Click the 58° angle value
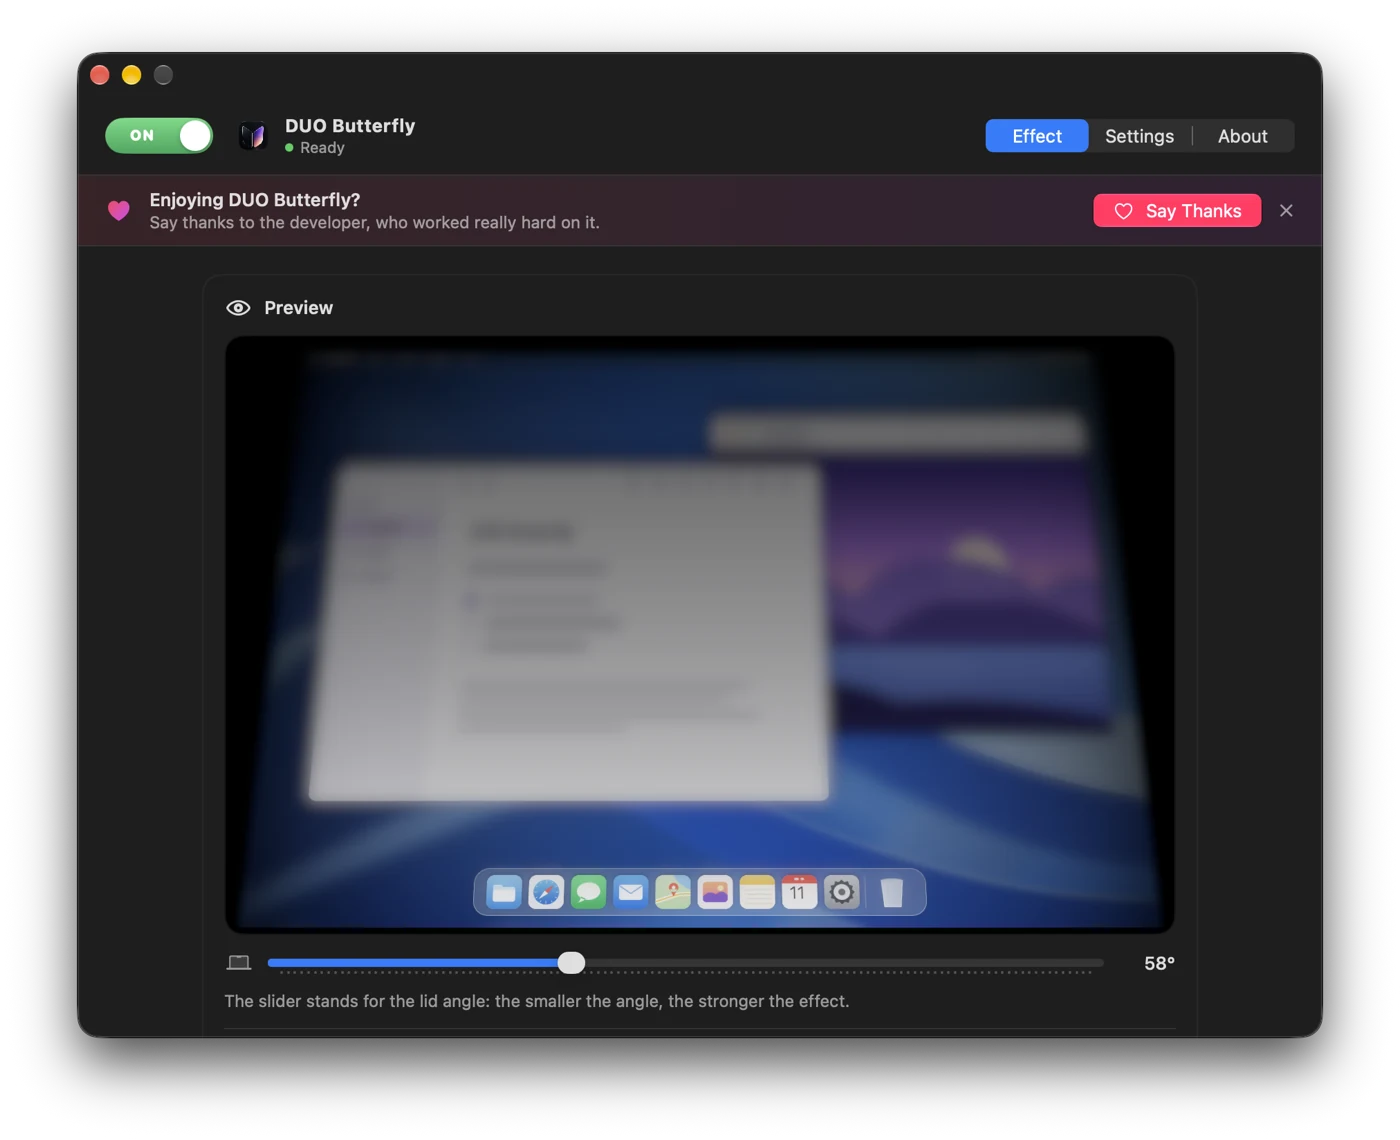 tap(1159, 963)
